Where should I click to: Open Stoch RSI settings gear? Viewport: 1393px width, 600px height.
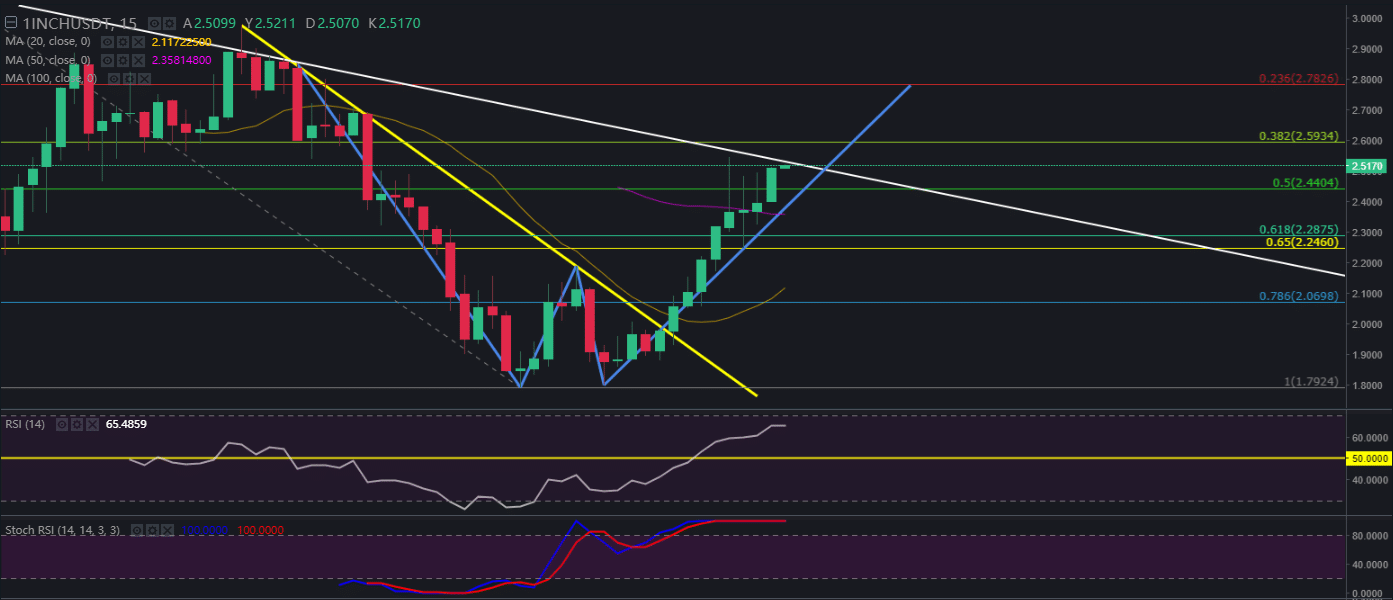151,529
